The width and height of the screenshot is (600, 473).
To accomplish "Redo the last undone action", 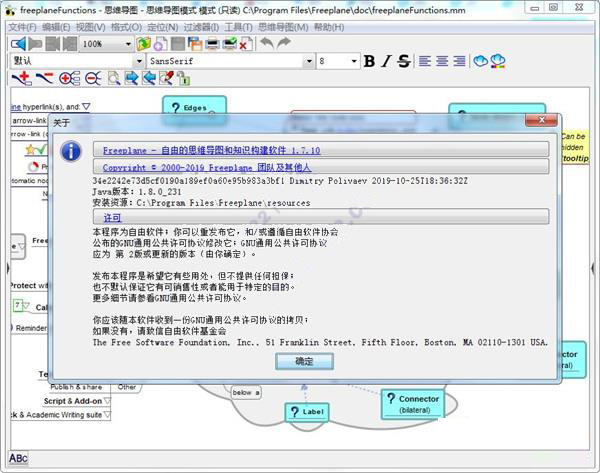I will (x=284, y=43).
